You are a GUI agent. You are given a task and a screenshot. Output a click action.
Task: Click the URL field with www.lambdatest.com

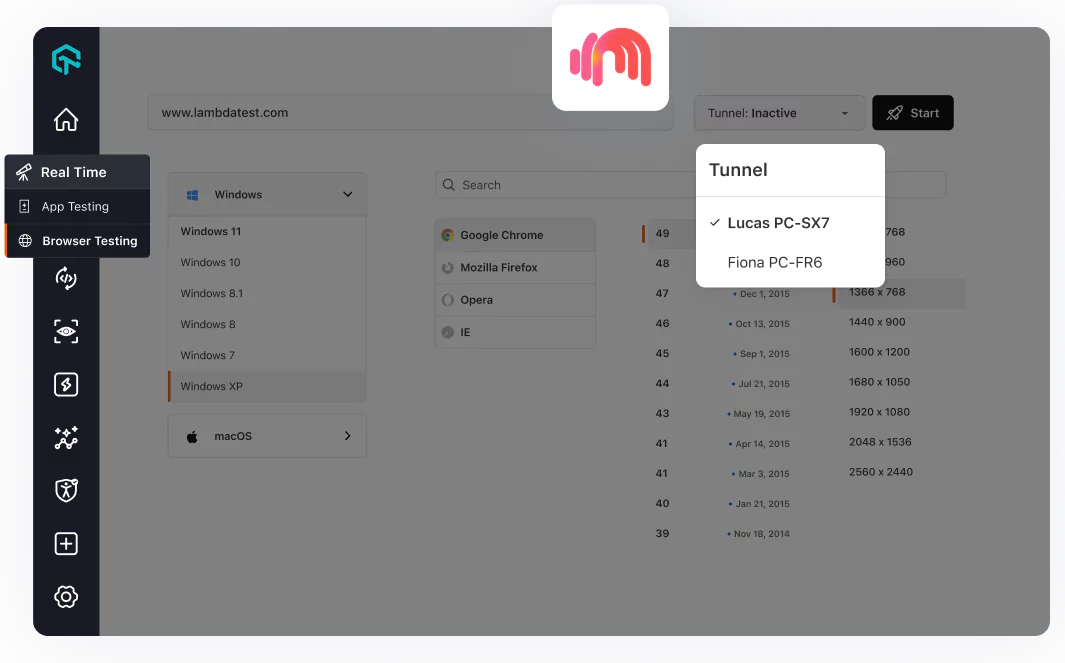tap(410, 113)
